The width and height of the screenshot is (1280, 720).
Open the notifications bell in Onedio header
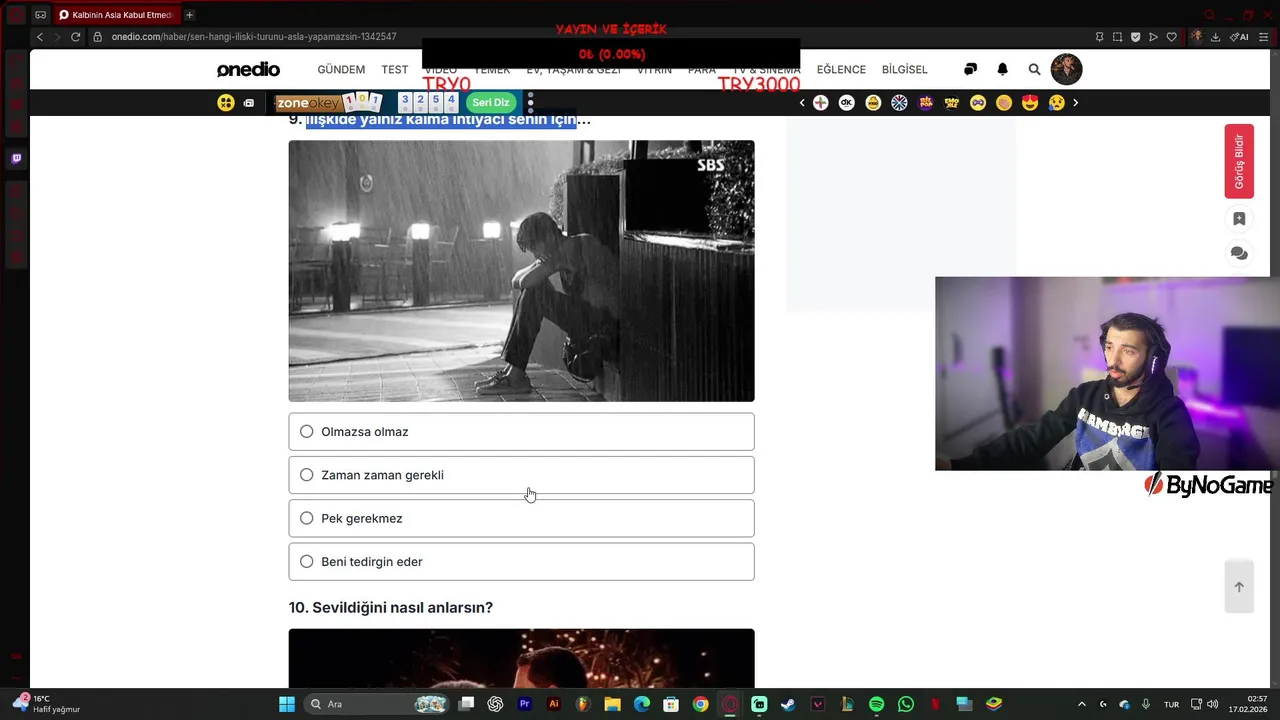click(x=1002, y=69)
